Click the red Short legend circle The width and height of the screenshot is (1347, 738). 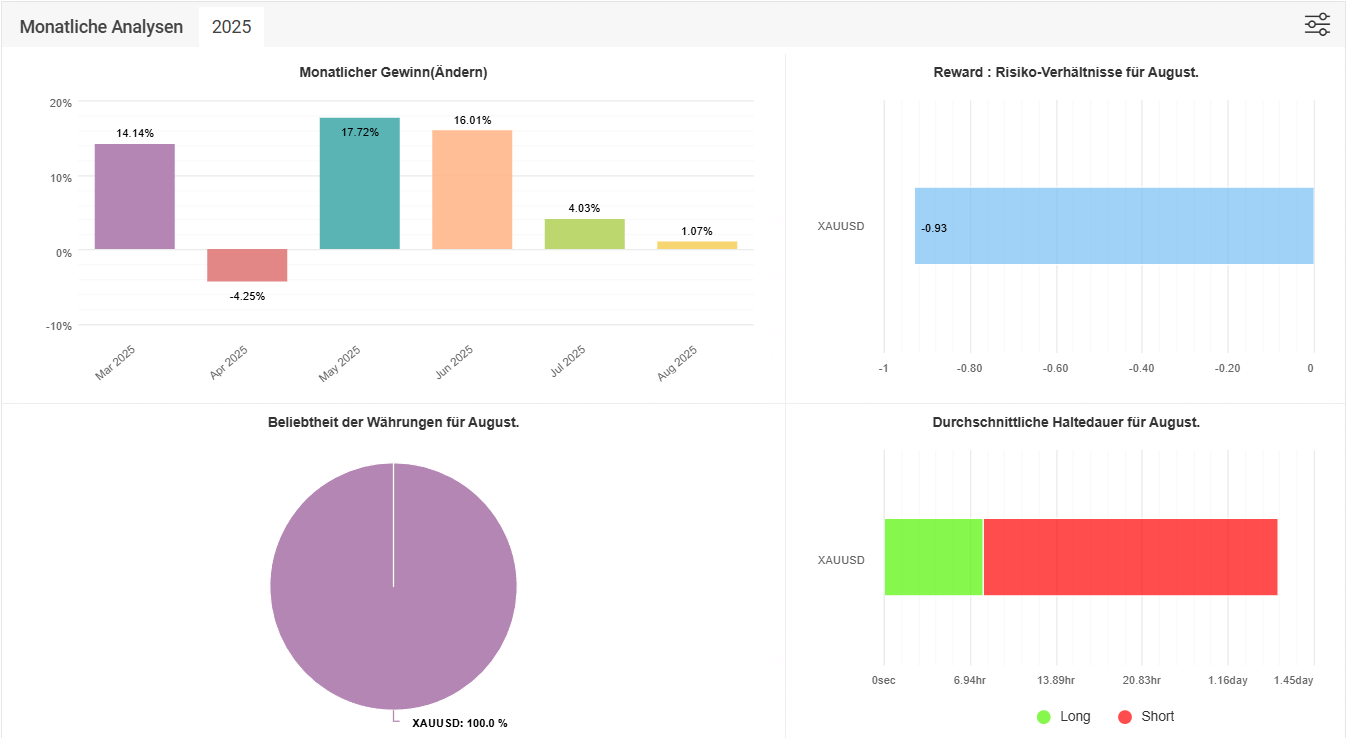(x=1125, y=717)
